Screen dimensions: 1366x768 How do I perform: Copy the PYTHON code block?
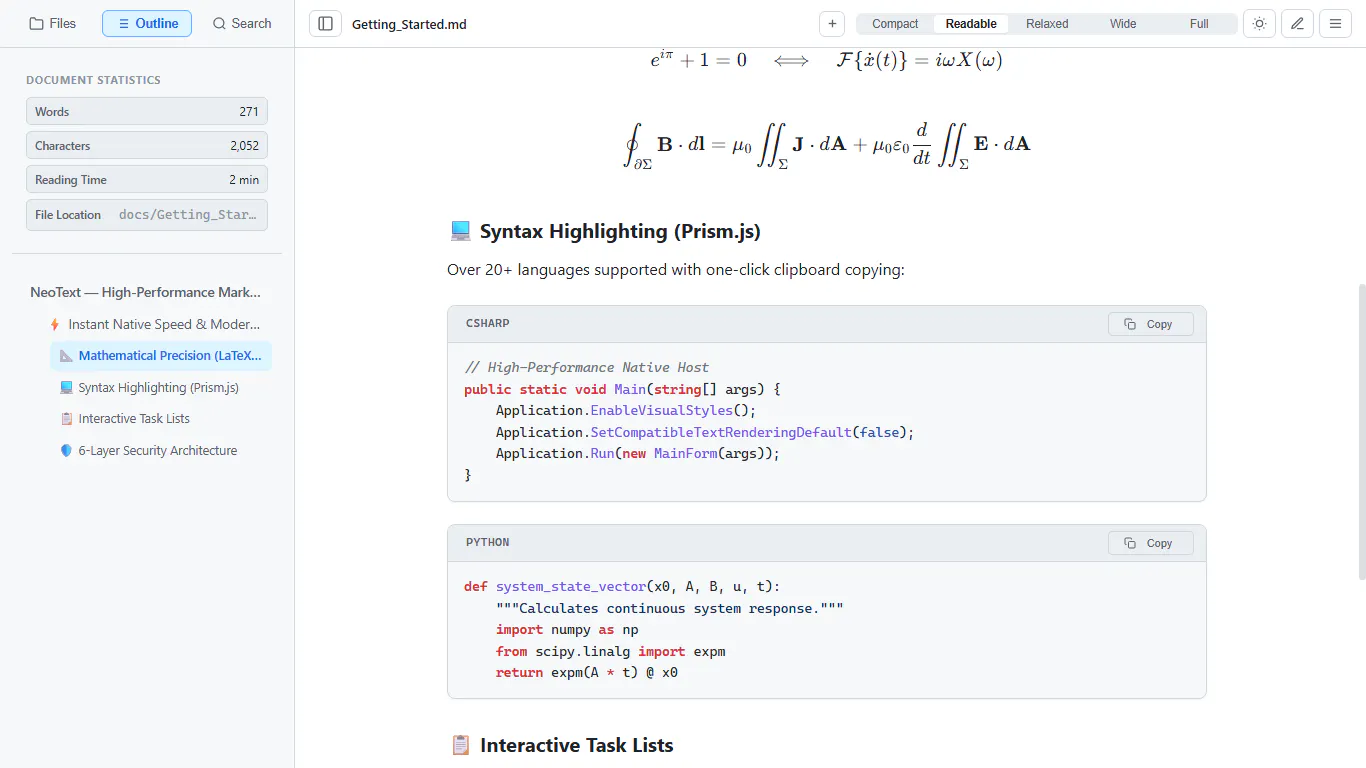(x=1150, y=543)
